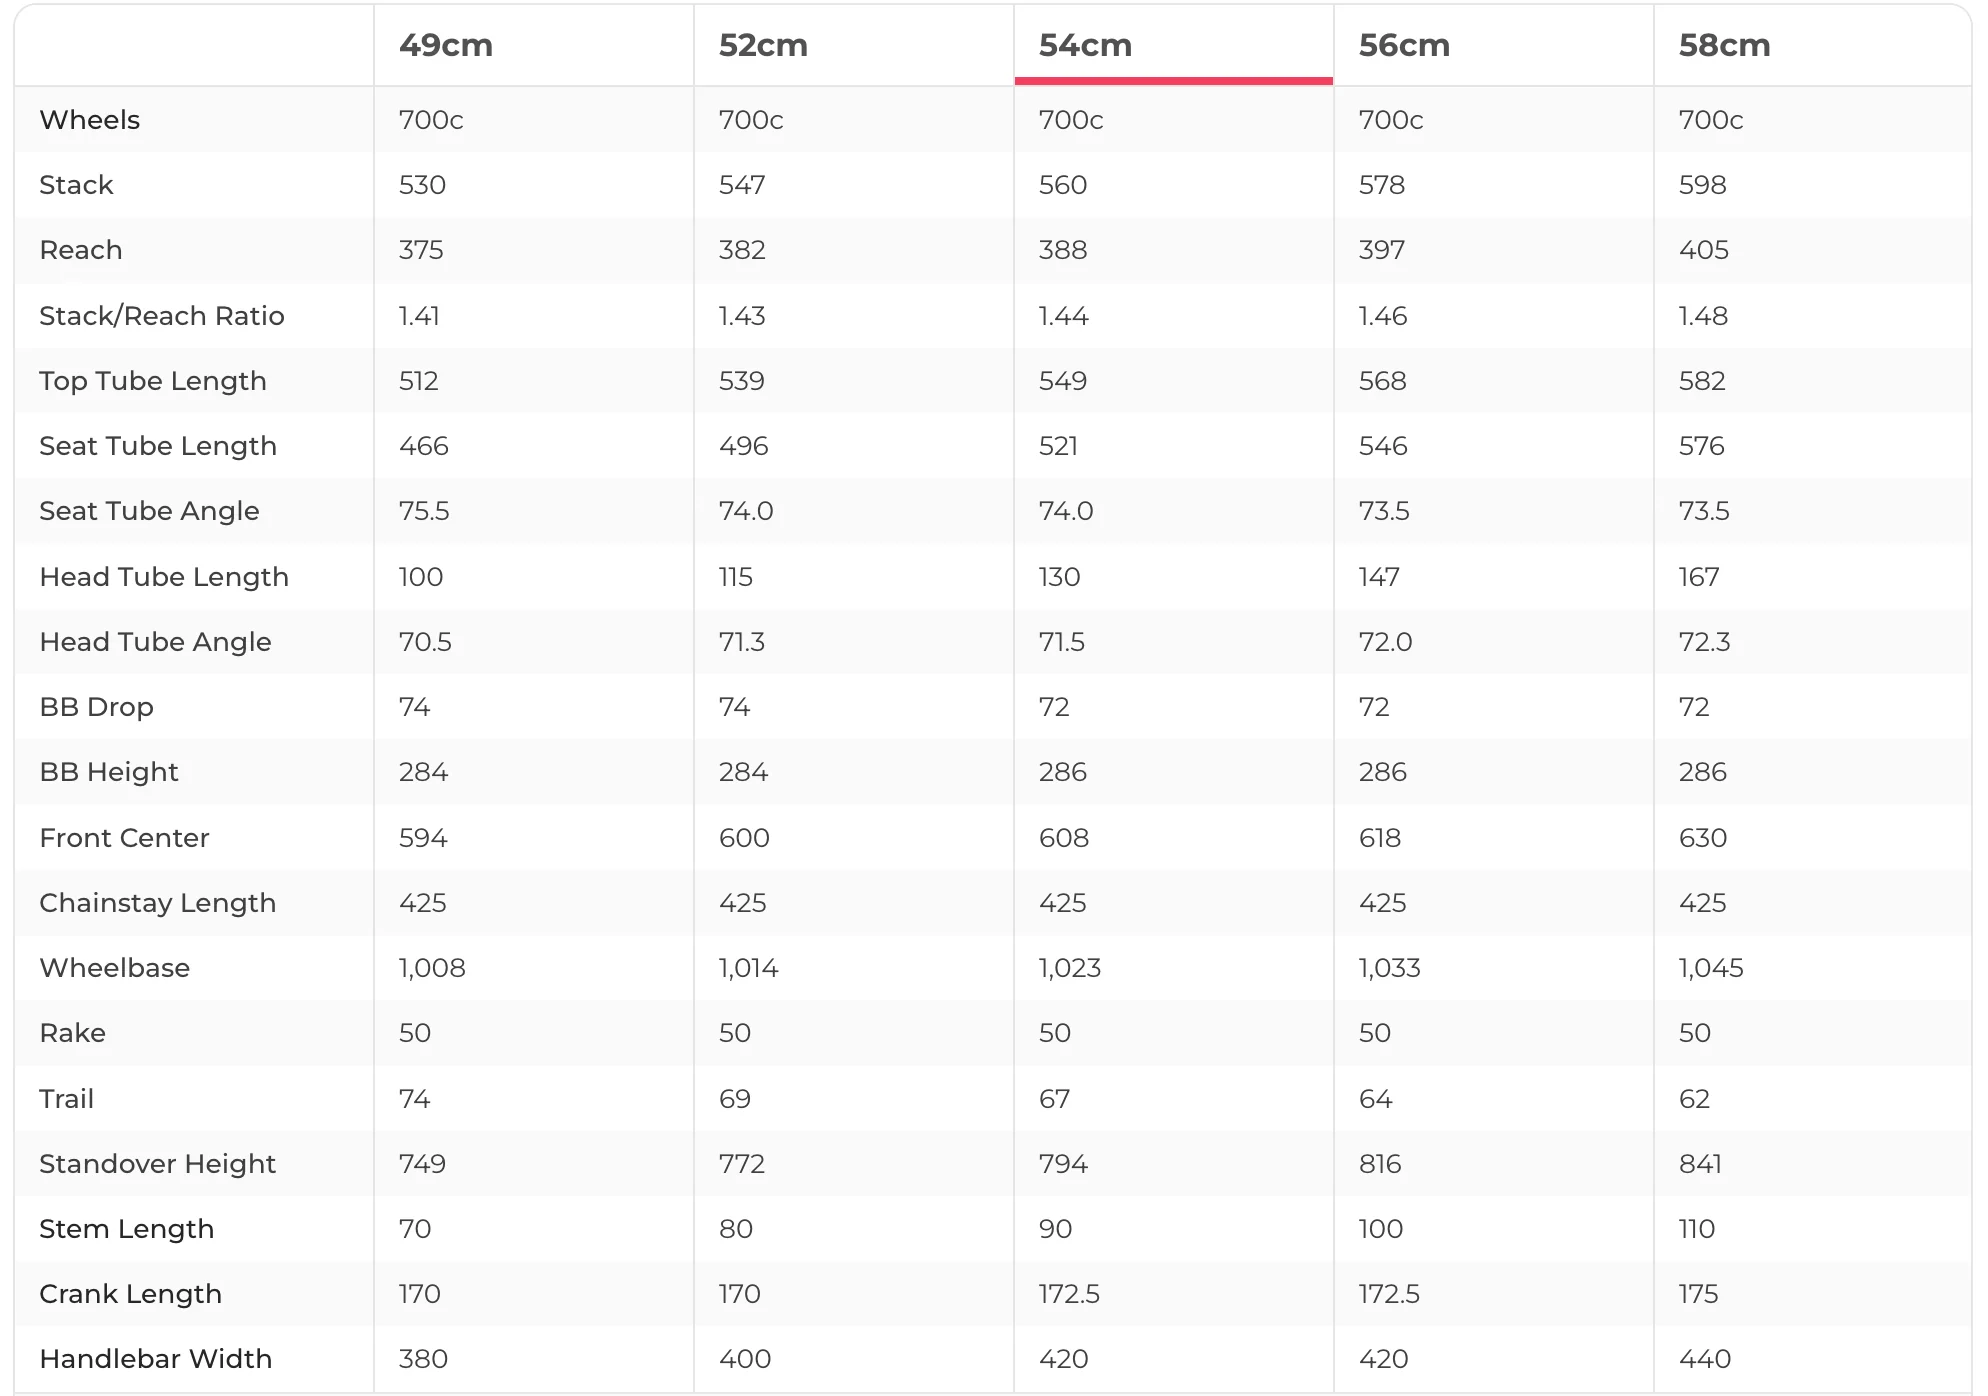1988x1396 pixels.
Task: Click the BB Drop row label
Action: pyautogui.click(x=96, y=707)
